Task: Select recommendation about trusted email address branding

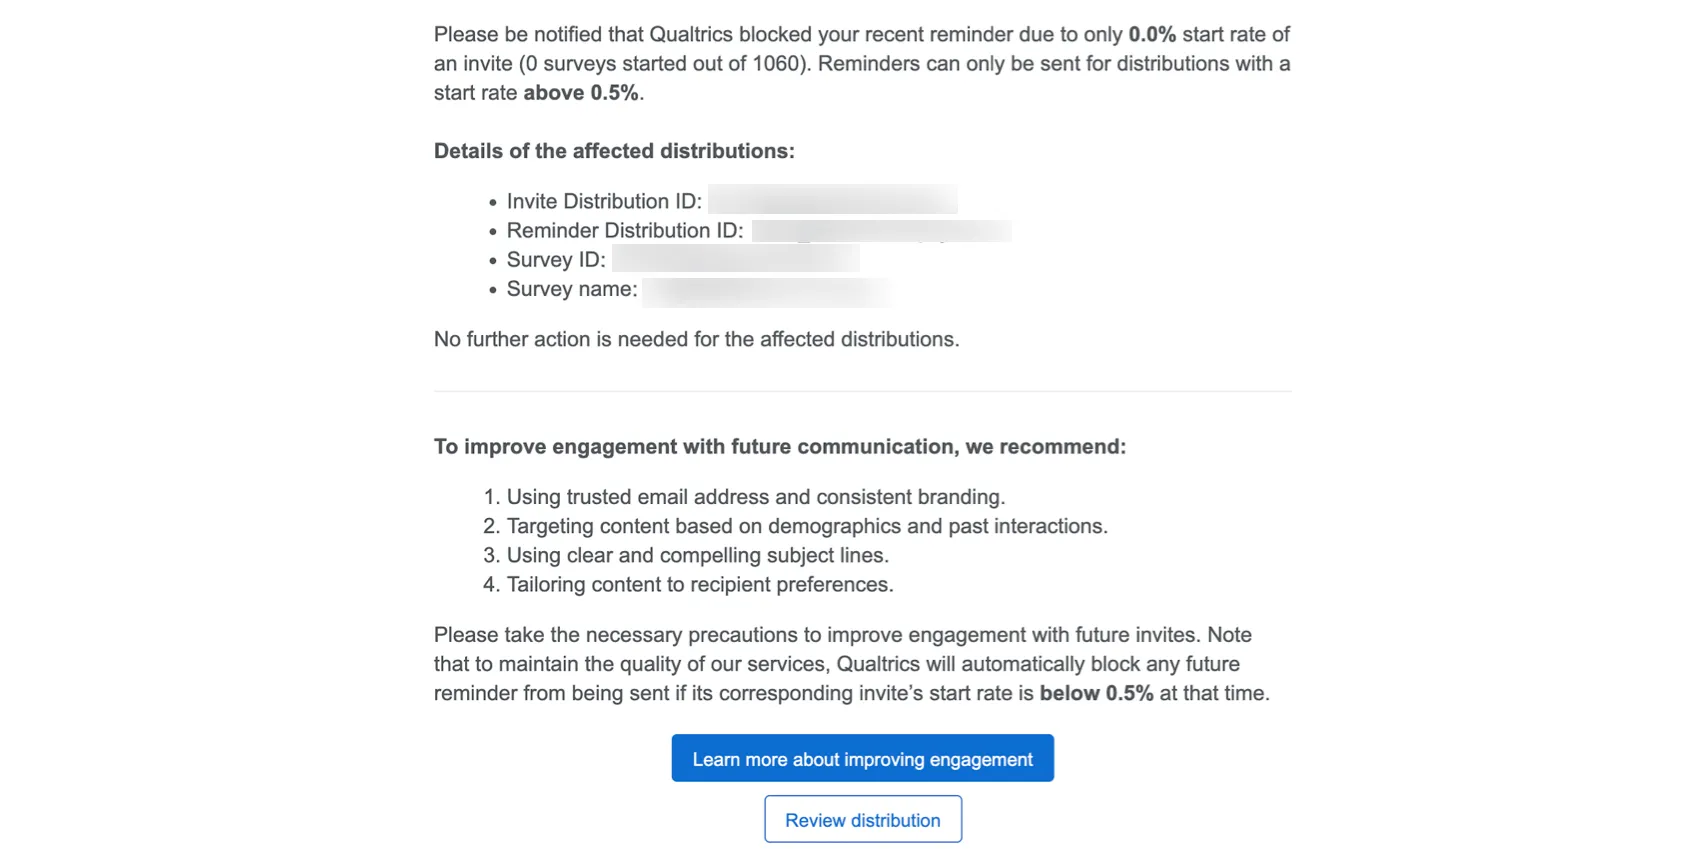Action: tap(756, 496)
